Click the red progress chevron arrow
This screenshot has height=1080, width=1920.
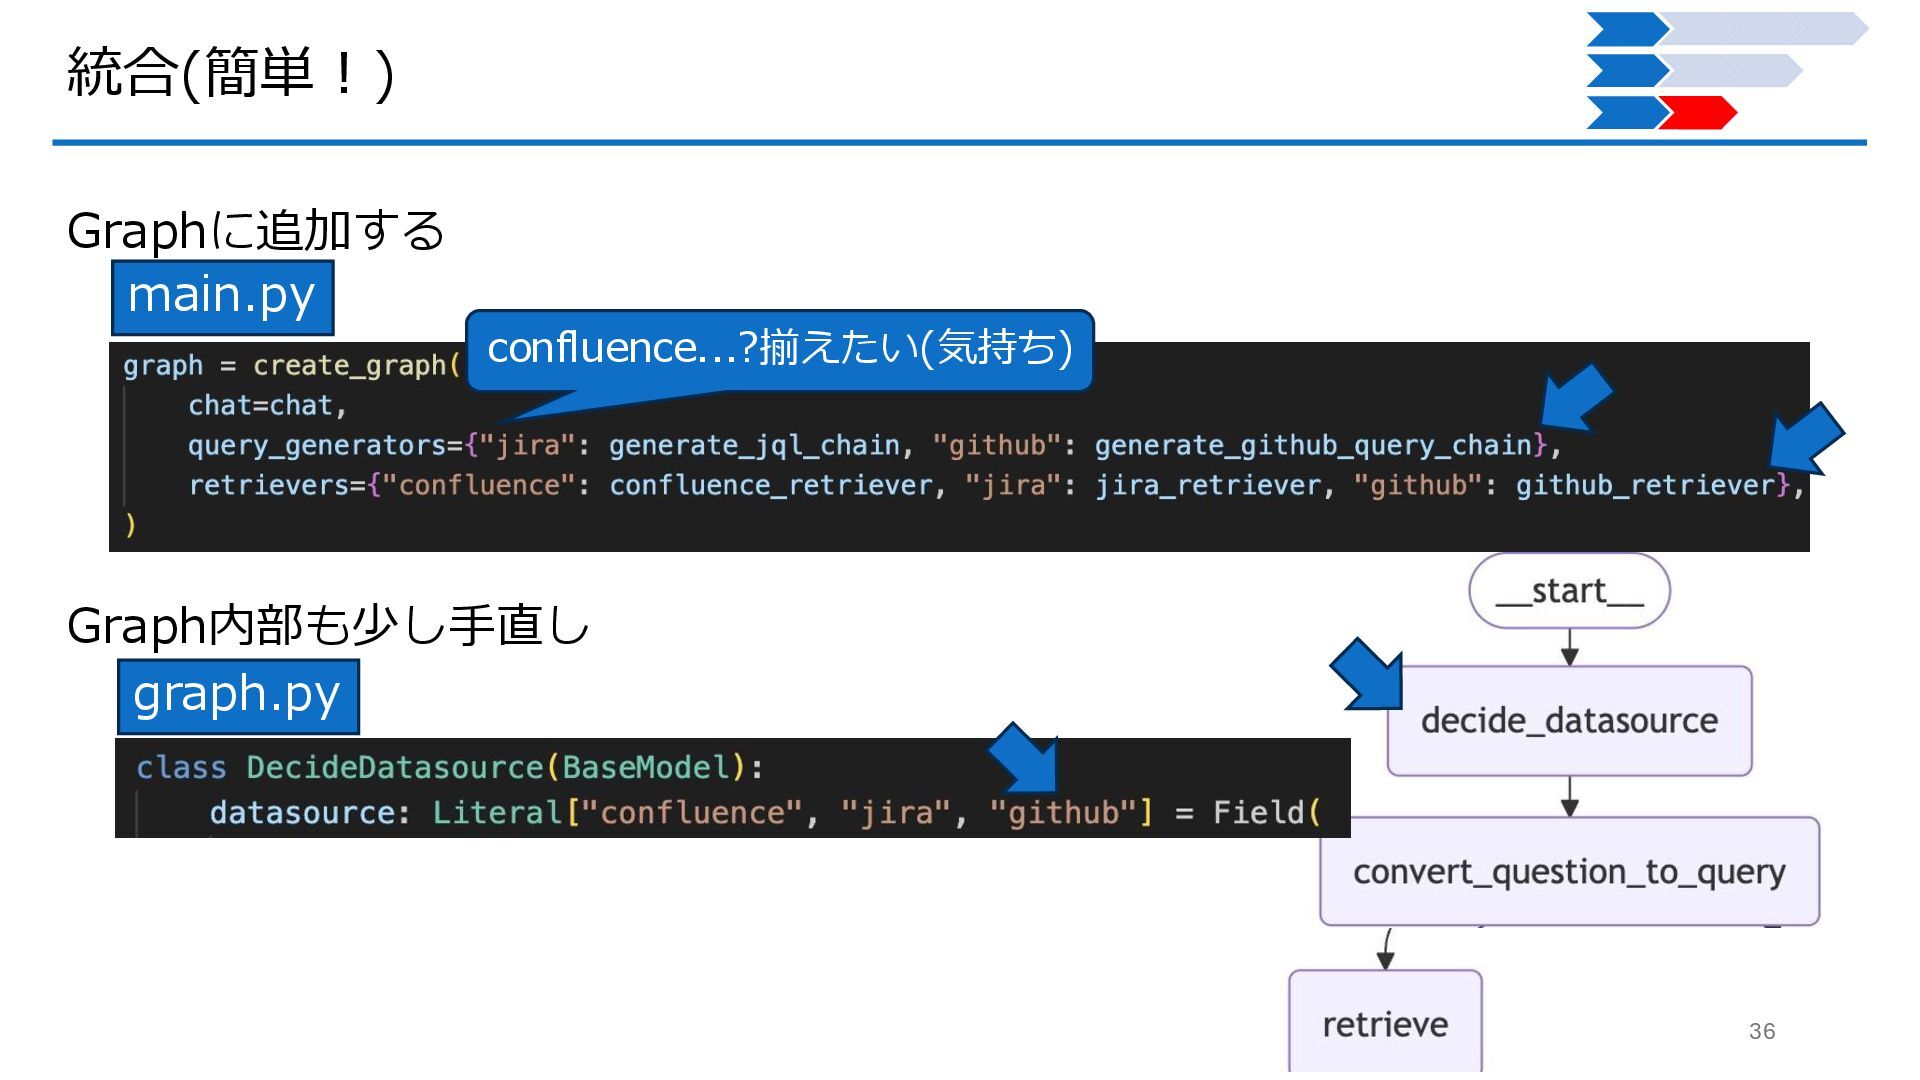pyautogui.click(x=1698, y=113)
